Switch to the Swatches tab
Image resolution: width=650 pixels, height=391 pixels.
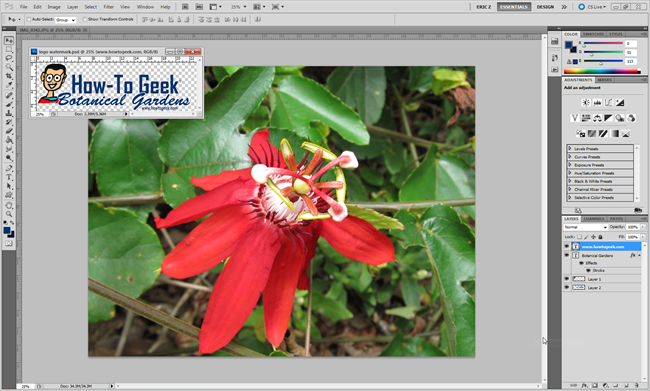pyautogui.click(x=593, y=34)
